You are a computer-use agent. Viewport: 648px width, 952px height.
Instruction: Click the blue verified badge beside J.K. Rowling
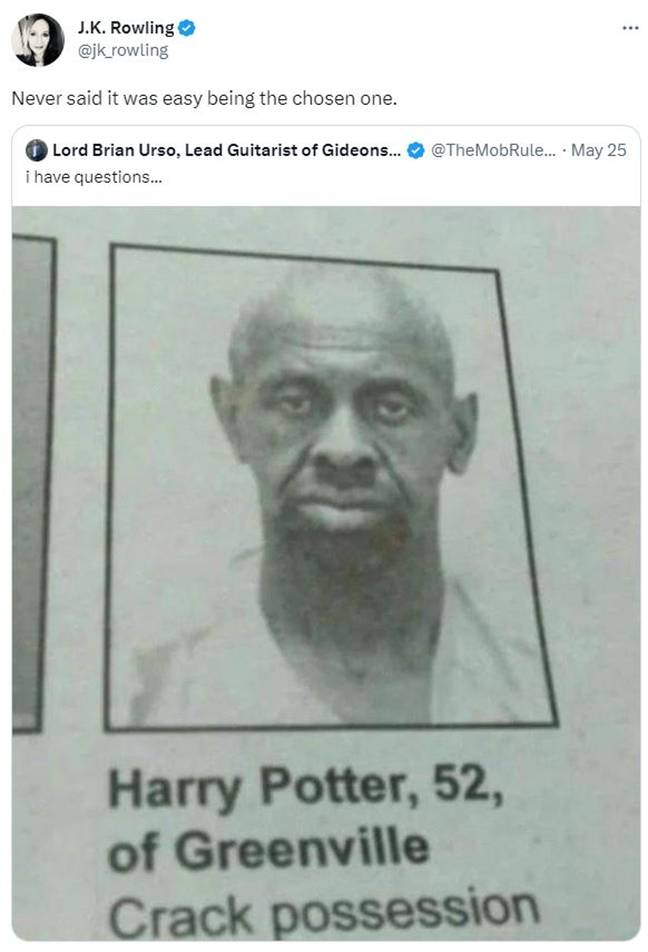(186, 28)
